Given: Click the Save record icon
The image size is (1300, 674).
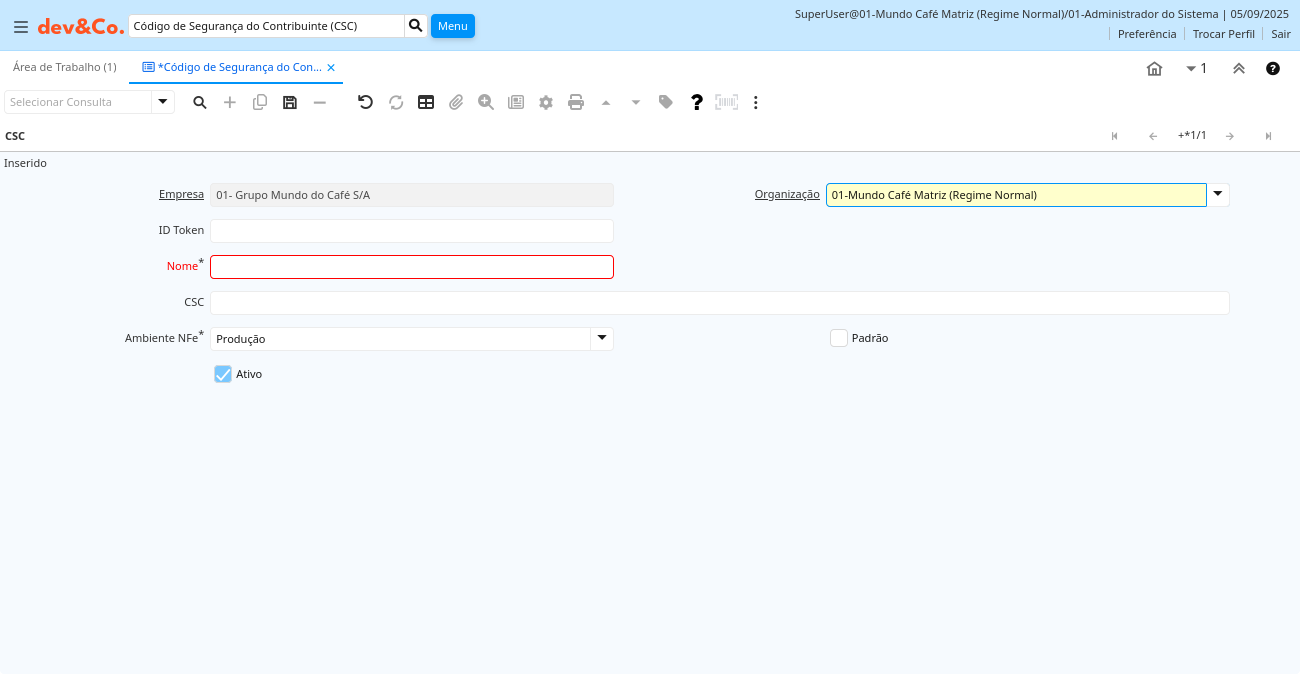Looking at the screenshot, I should (x=290, y=102).
